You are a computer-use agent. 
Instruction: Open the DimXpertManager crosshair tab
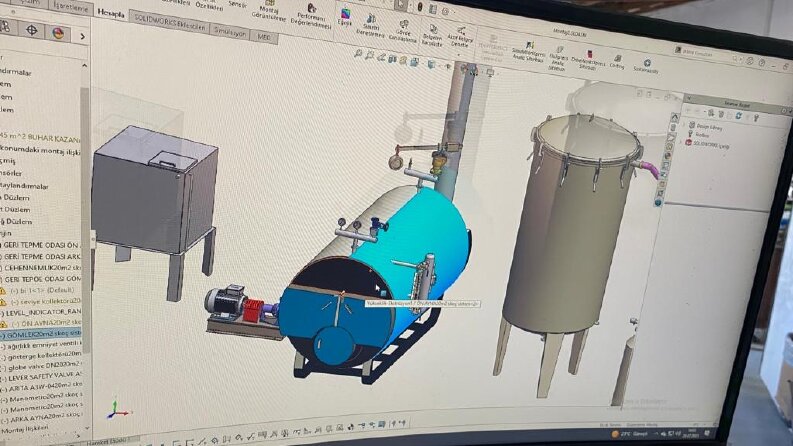31,30
